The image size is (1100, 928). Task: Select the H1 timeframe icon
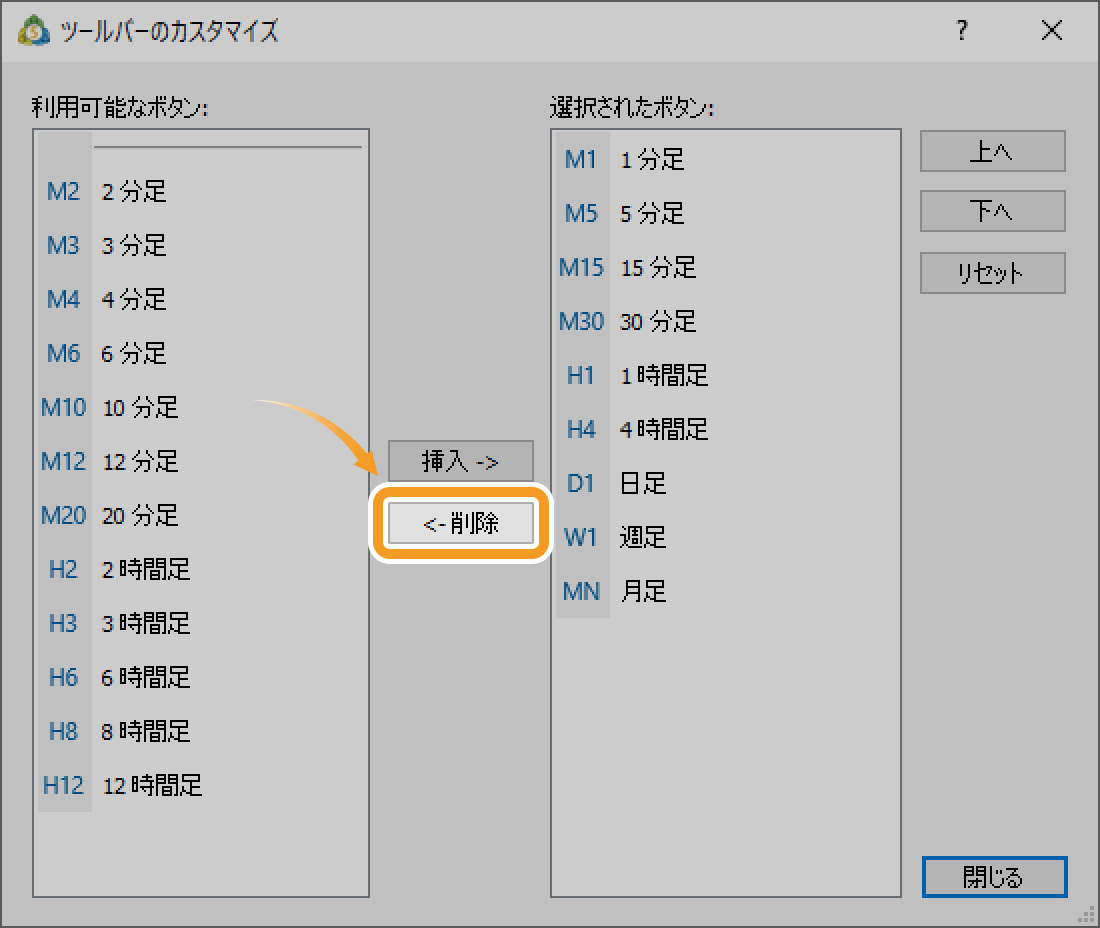pos(581,375)
